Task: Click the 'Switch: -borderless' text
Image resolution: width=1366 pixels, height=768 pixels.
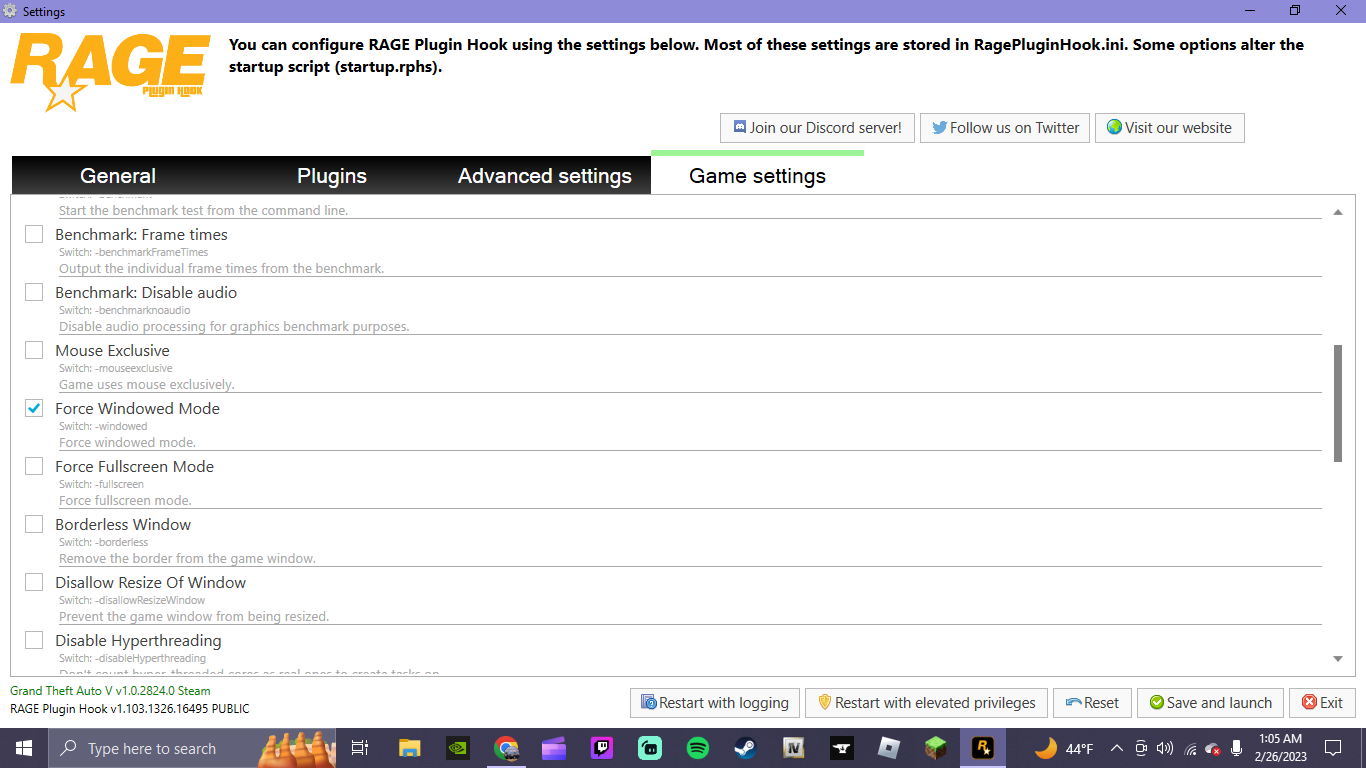Action: click(x=103, y=542)
